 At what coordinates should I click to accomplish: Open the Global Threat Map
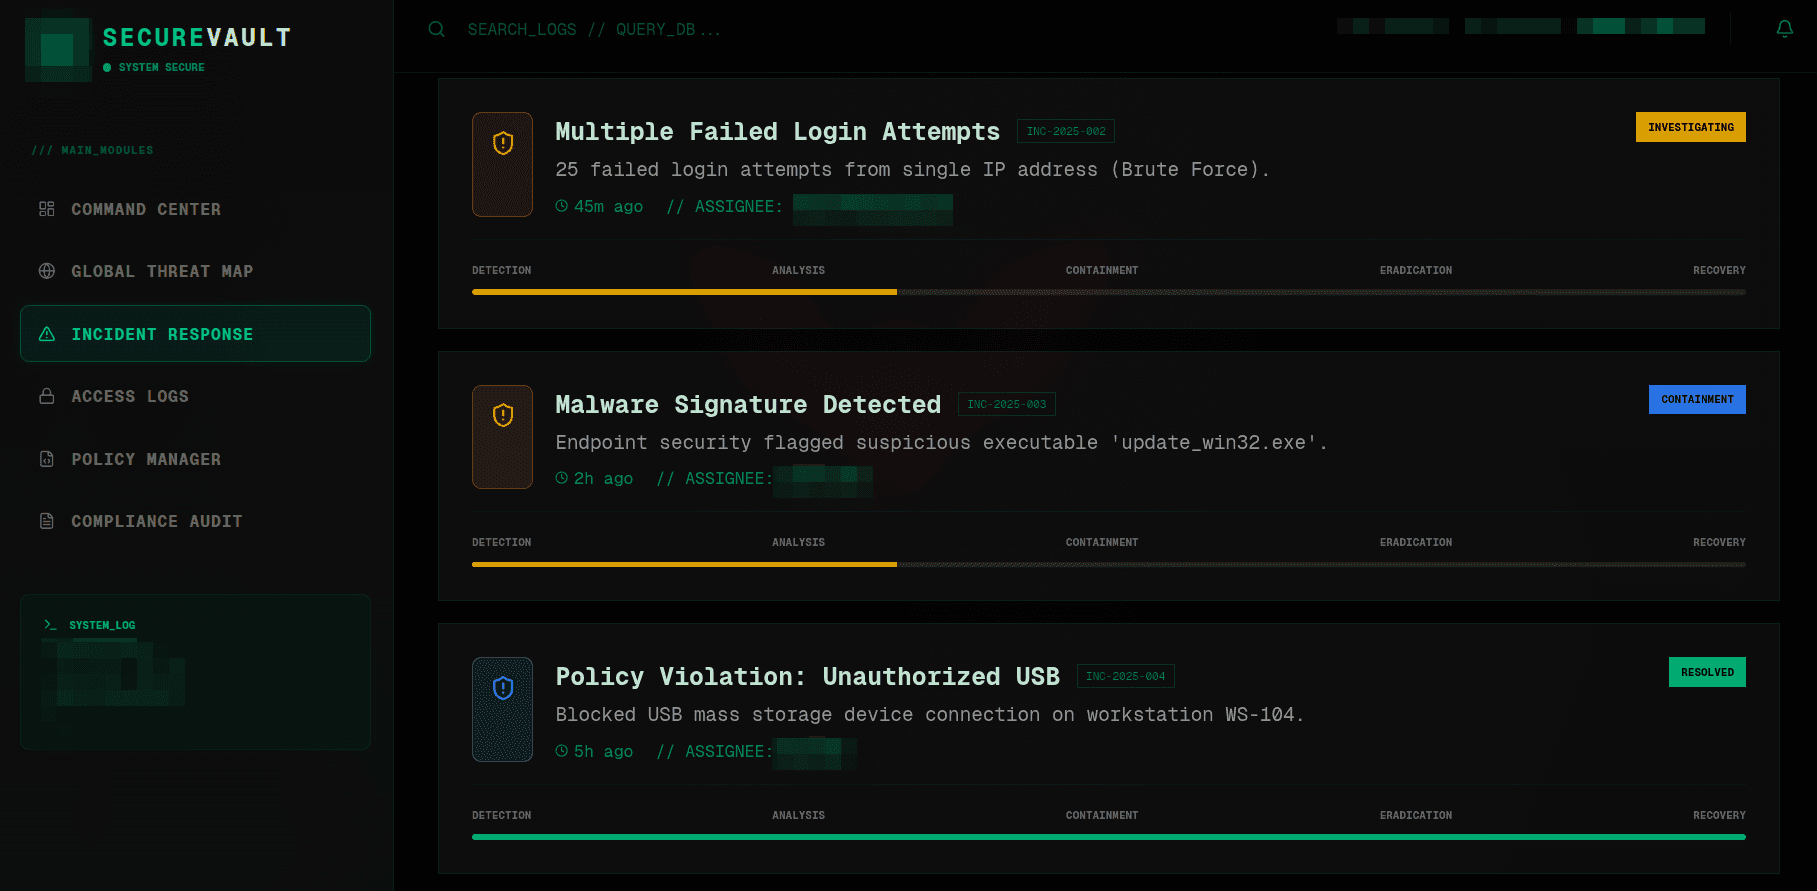tap(161, 271)
